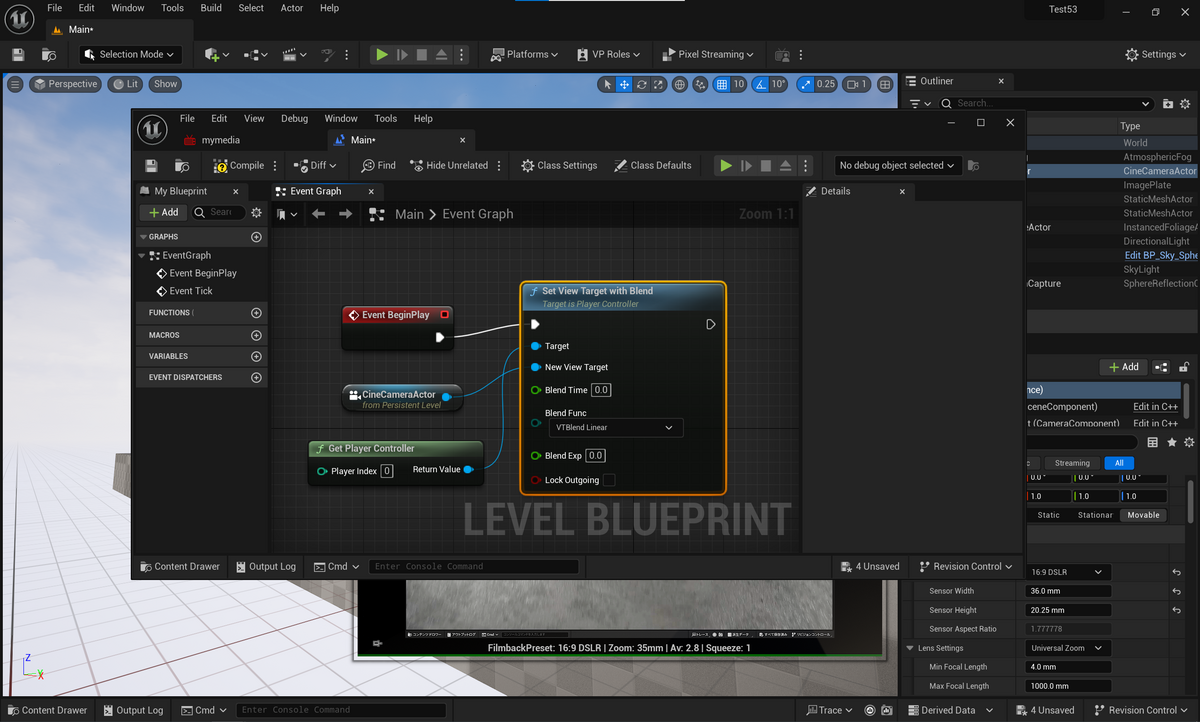Click the Hide Unrelated button
The image size is (1200, 722).
[x=449, y=166]
